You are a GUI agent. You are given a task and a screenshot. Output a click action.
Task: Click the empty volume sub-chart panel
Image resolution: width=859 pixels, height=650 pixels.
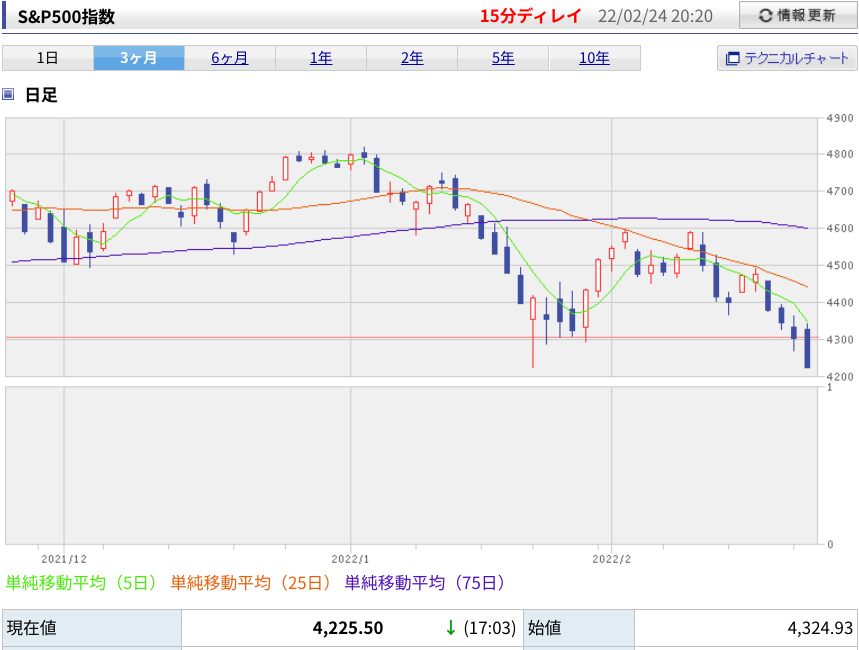[411, 465]
